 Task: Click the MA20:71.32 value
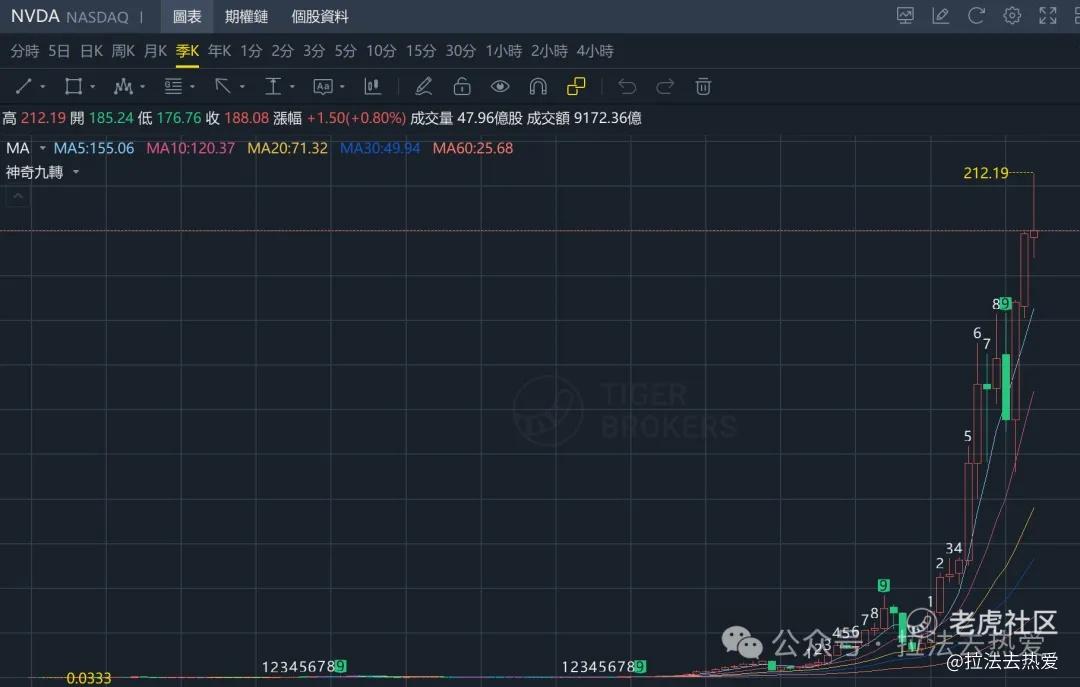(287, 148)
